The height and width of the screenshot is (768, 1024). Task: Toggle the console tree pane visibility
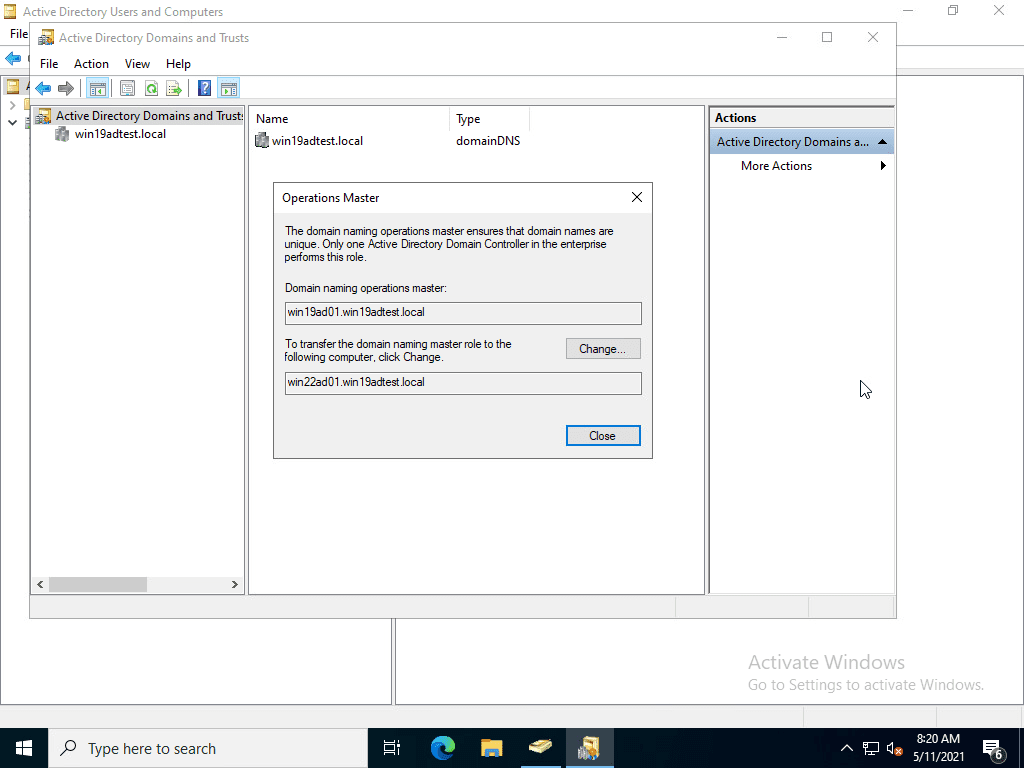pyautogui.click(x=97, y=88)
